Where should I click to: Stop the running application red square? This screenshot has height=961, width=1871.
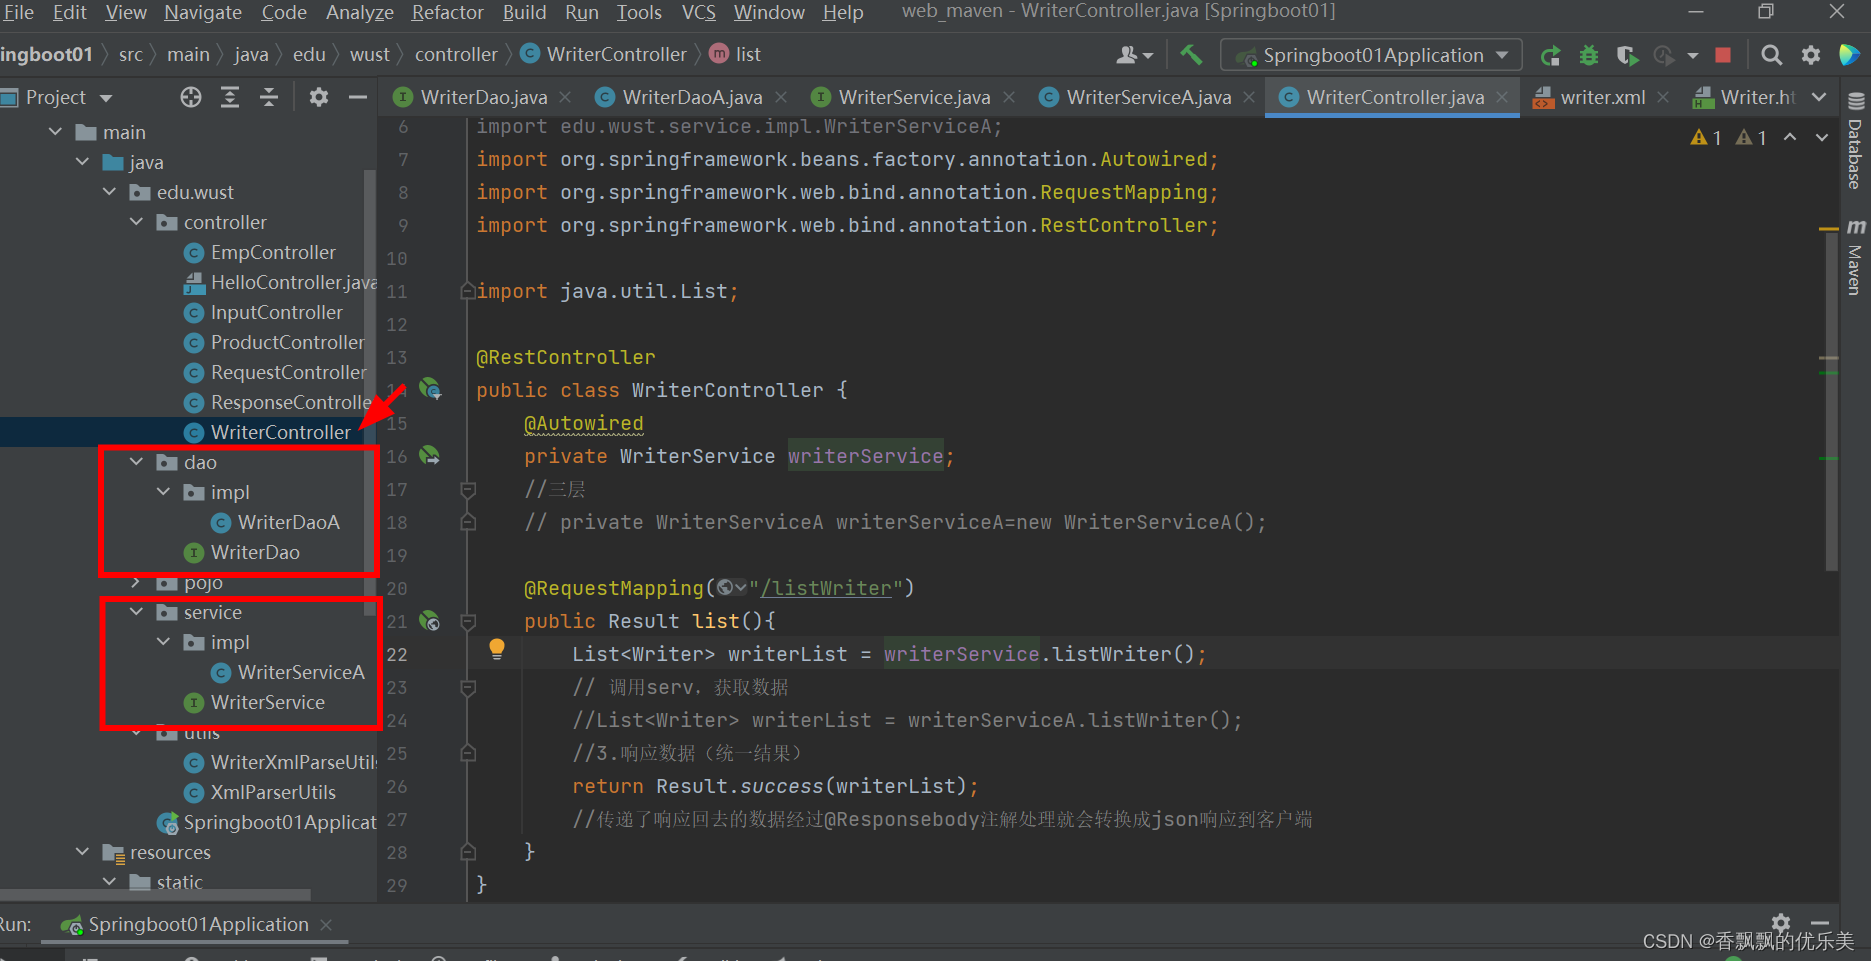tap(1723, 55)
